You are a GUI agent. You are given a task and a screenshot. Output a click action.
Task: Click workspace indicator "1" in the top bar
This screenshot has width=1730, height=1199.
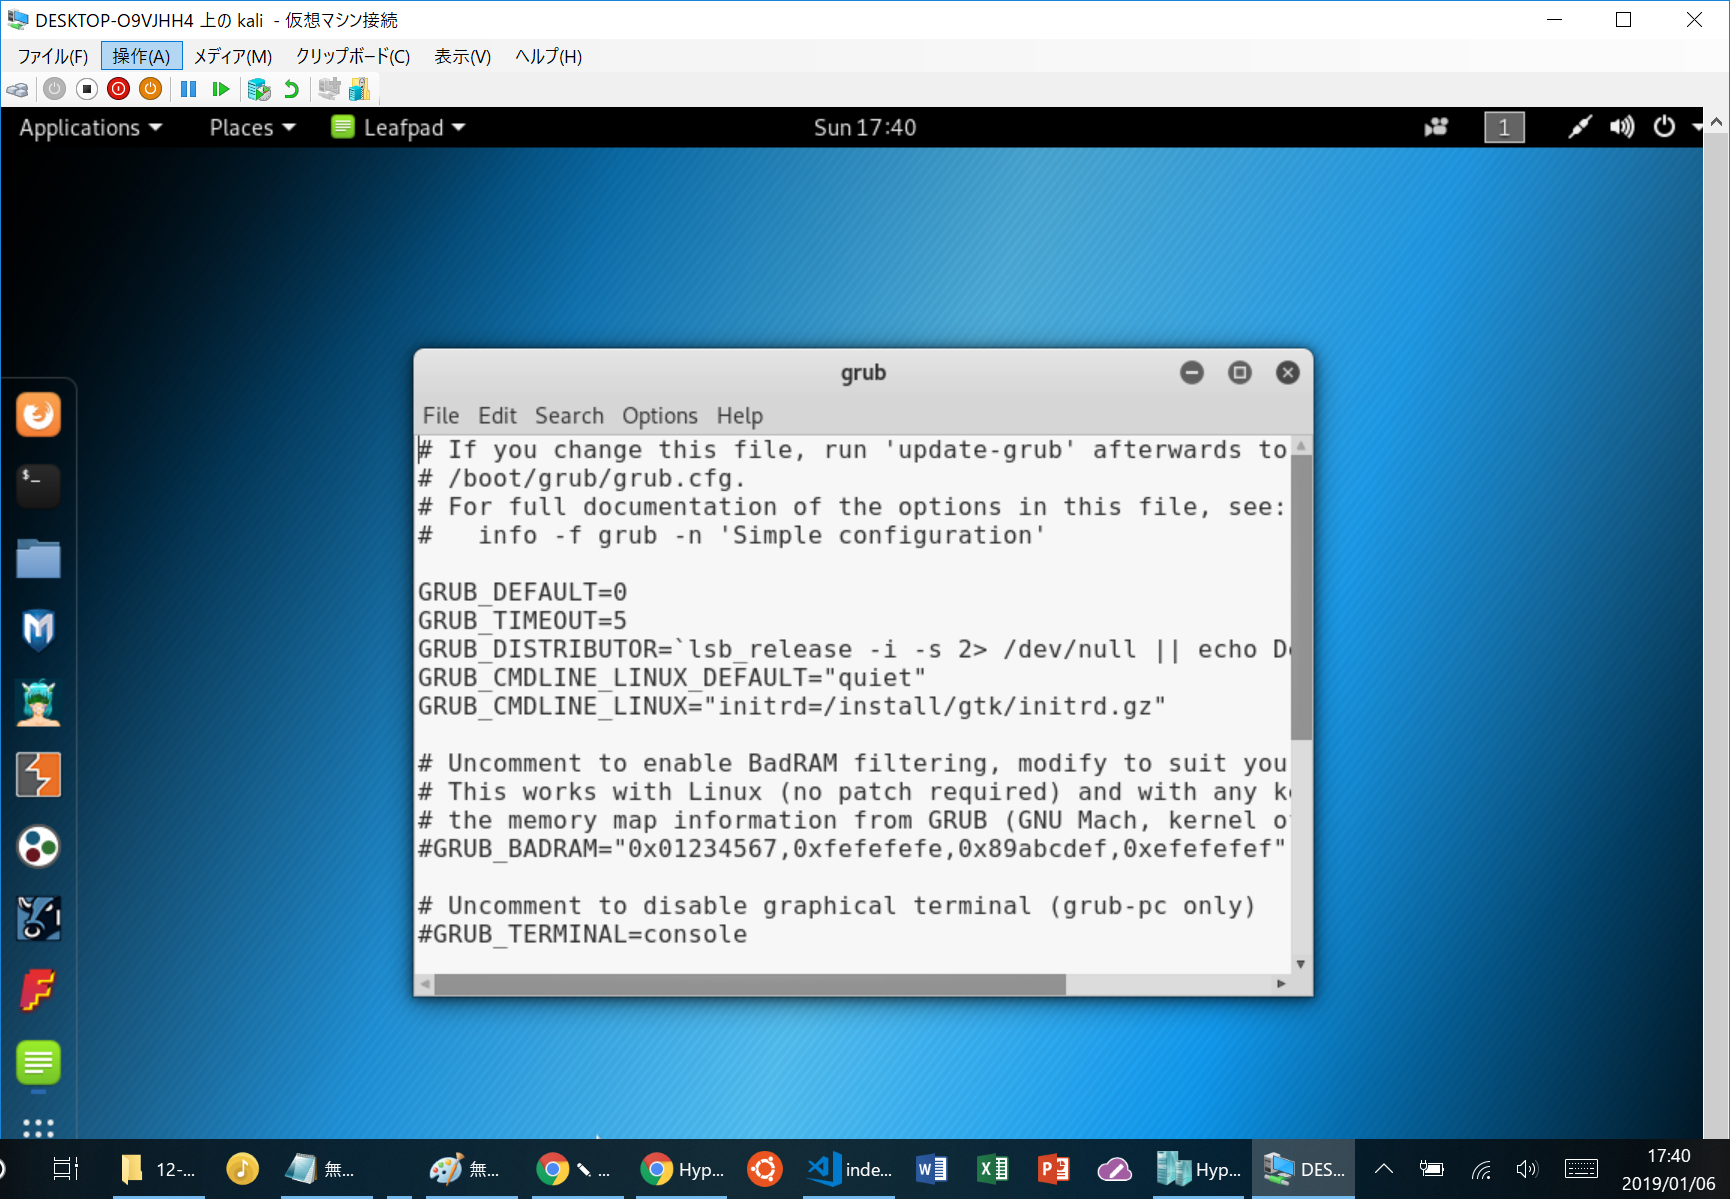point(1503,128)
